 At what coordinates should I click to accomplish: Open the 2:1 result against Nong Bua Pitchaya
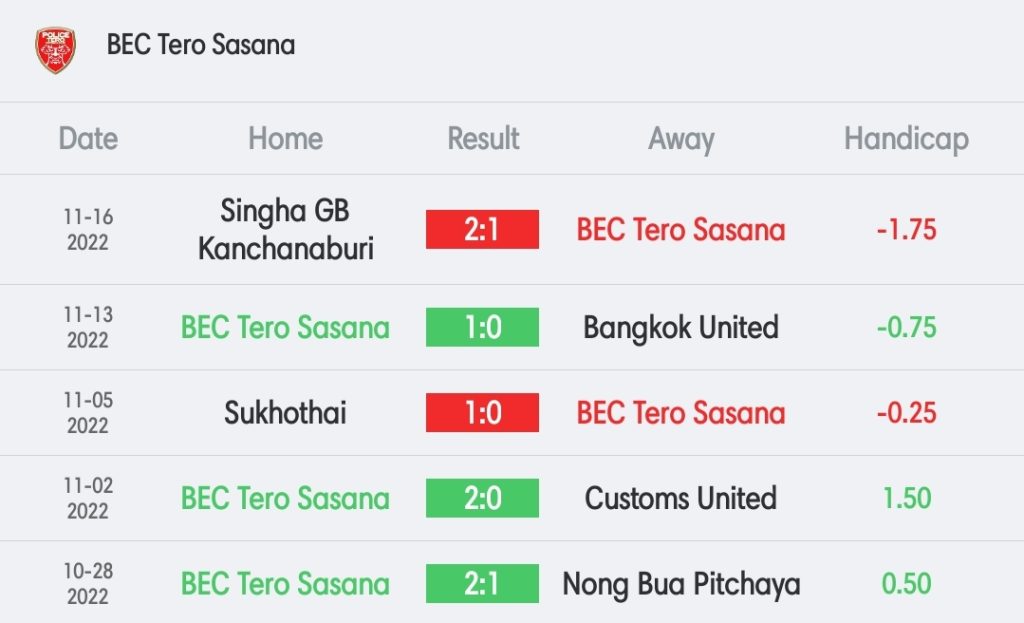[x=482, y=583]
